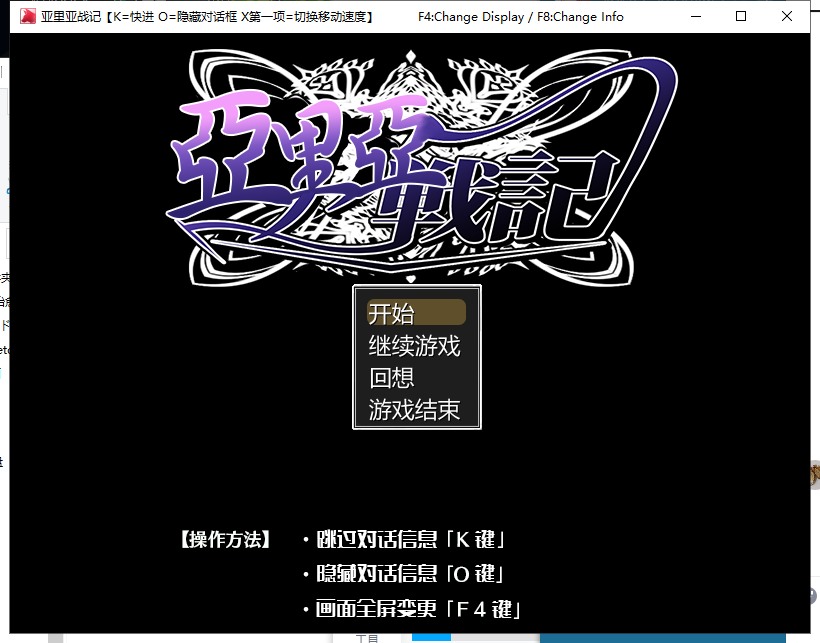This screenshot has width=820, height=643.
Task: Maximize the game window
Action: click(x=741, y=17)
